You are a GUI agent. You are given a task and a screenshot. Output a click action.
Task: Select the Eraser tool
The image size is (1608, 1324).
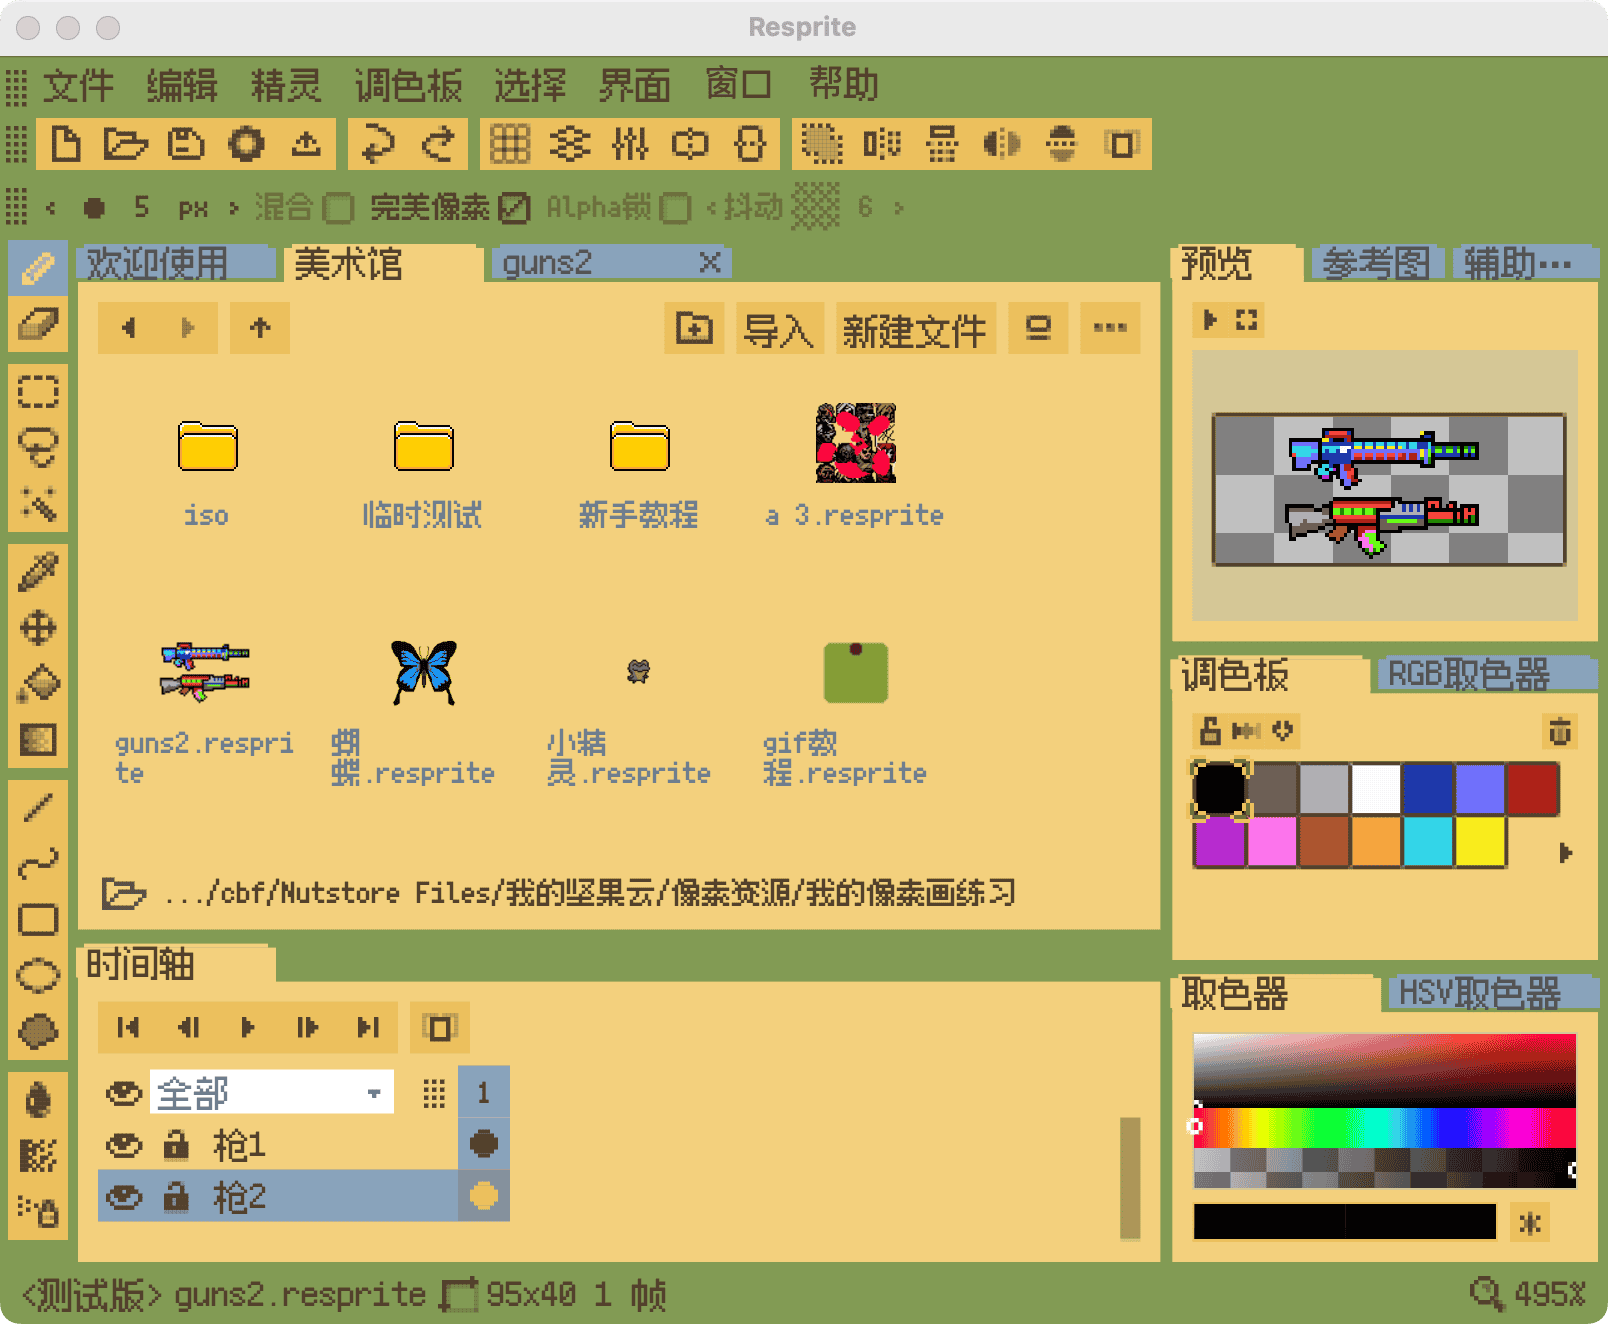pos(38,324)
